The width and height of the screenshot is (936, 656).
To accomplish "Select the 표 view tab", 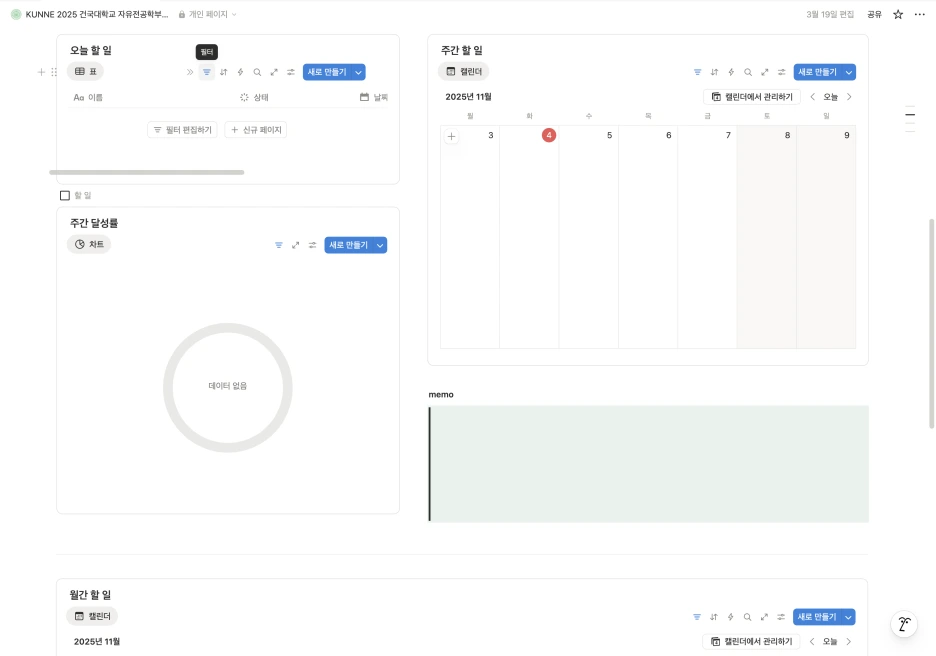I will pyautogui.click(x=85, y=72).
